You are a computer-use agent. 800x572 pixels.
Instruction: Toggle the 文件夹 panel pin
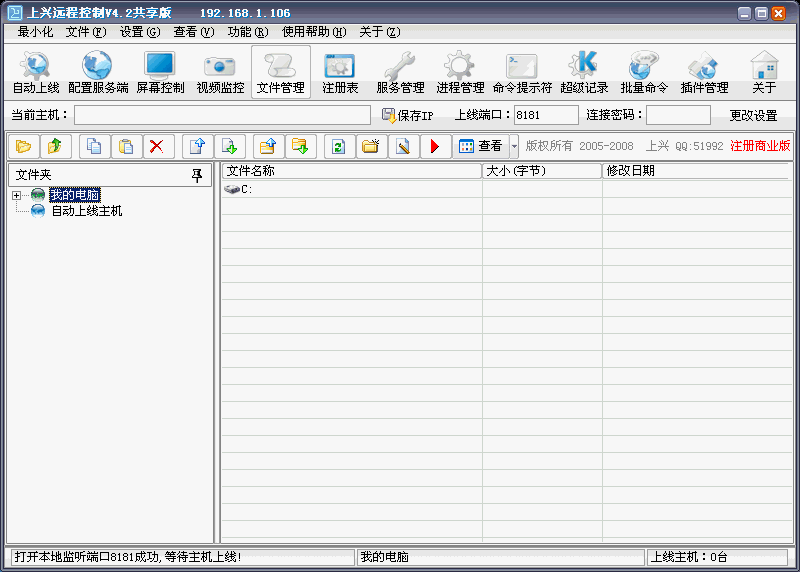tap(197, 174)
